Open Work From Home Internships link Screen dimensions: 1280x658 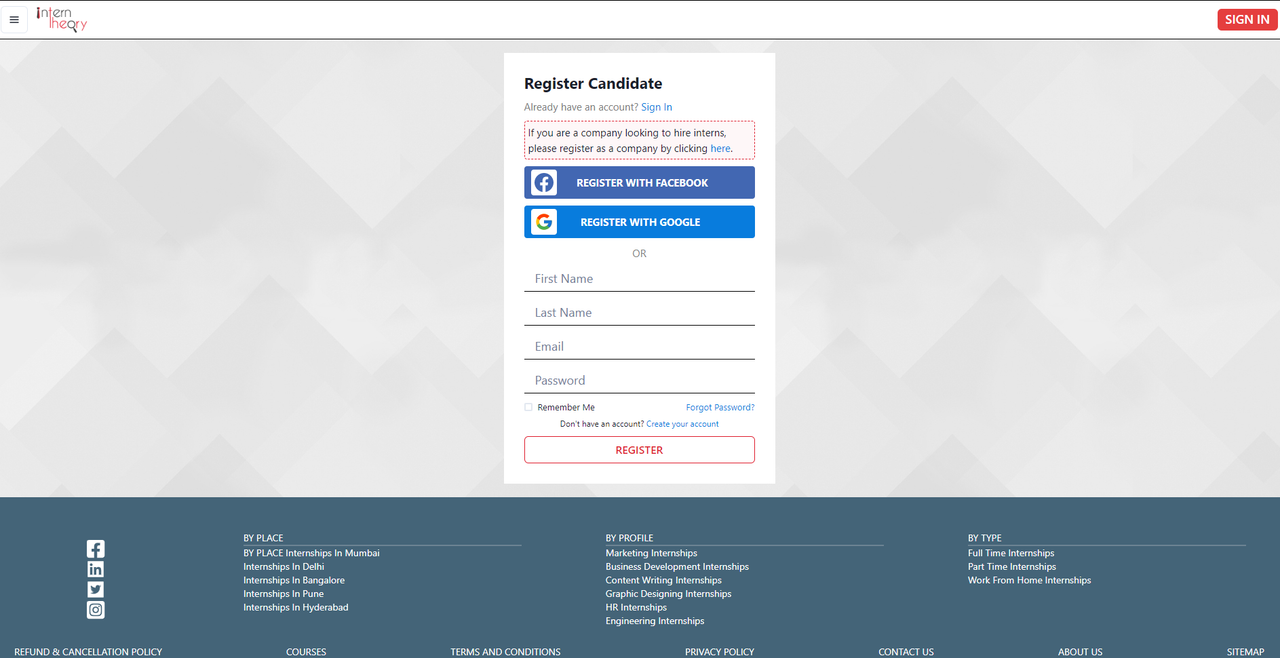(x=1029, y=580)
